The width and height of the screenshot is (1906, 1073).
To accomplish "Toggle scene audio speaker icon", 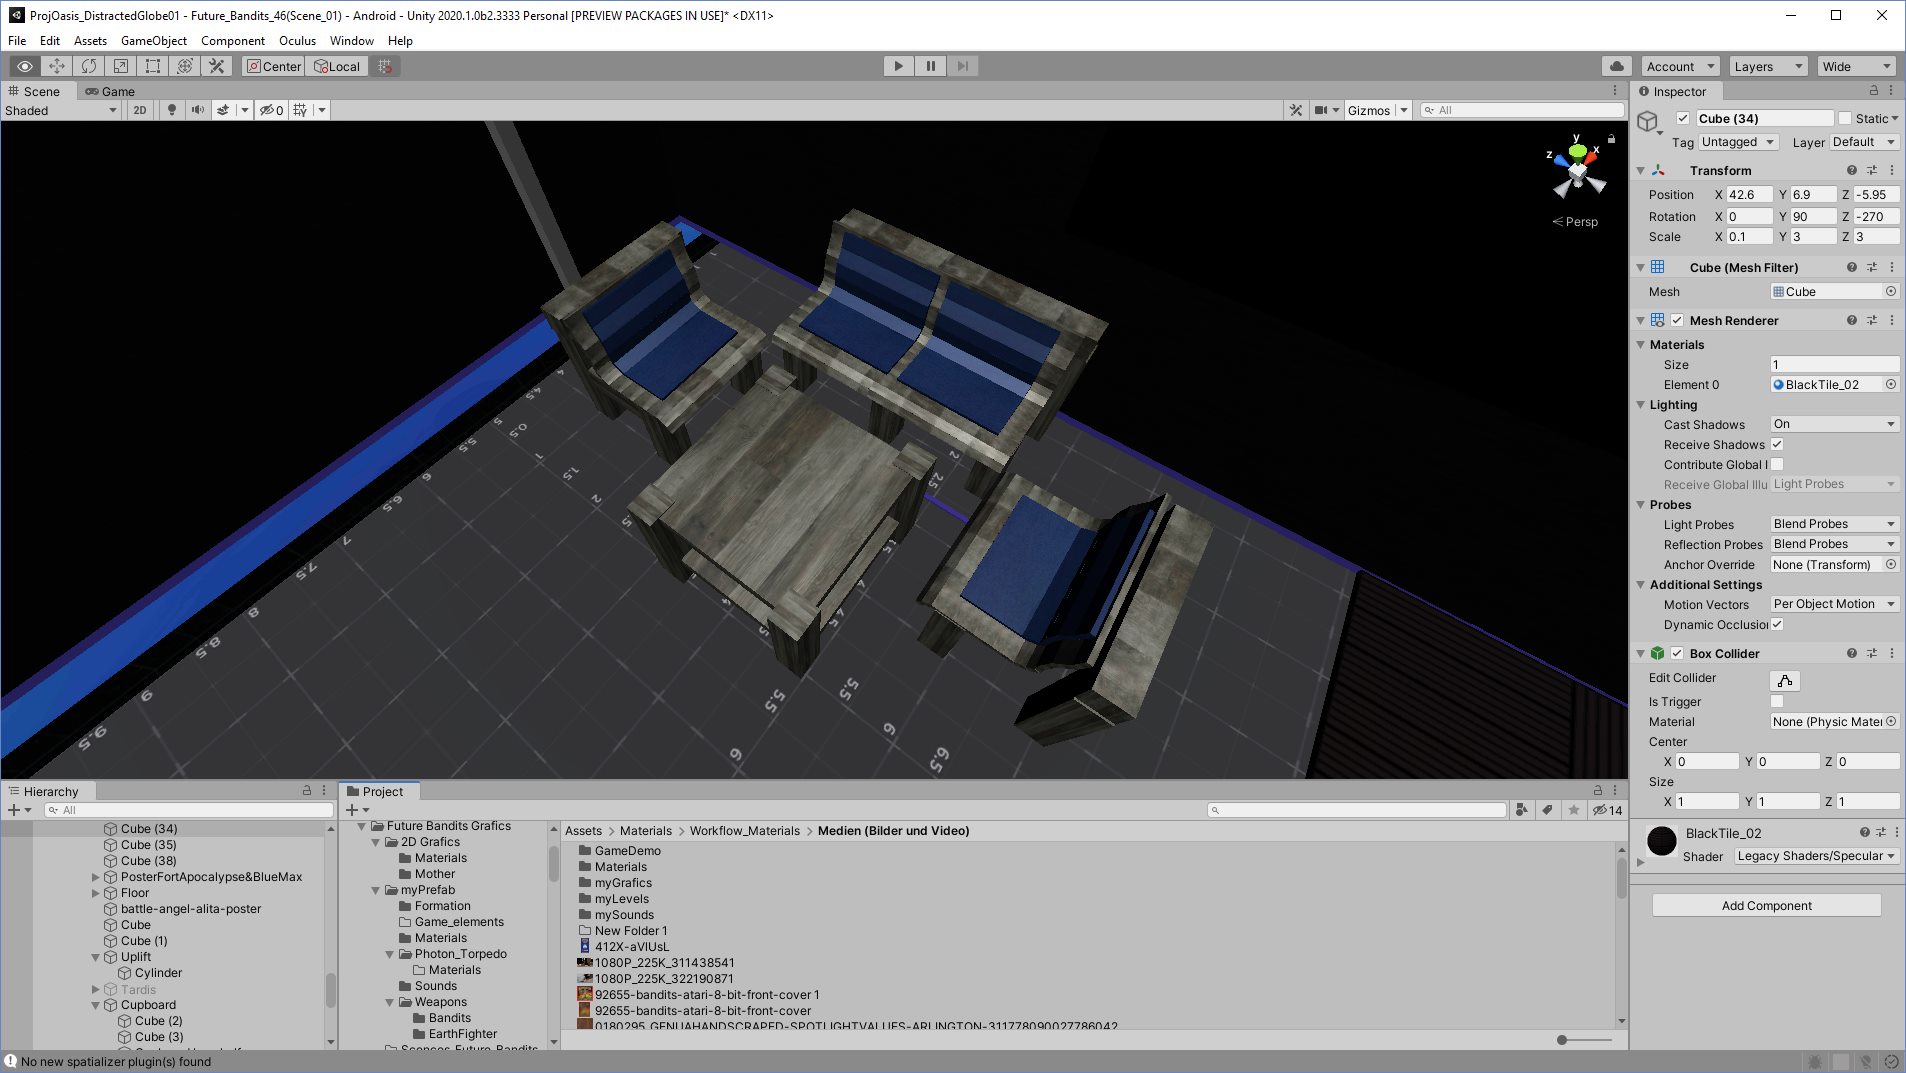I will click(x=198, y=110).
